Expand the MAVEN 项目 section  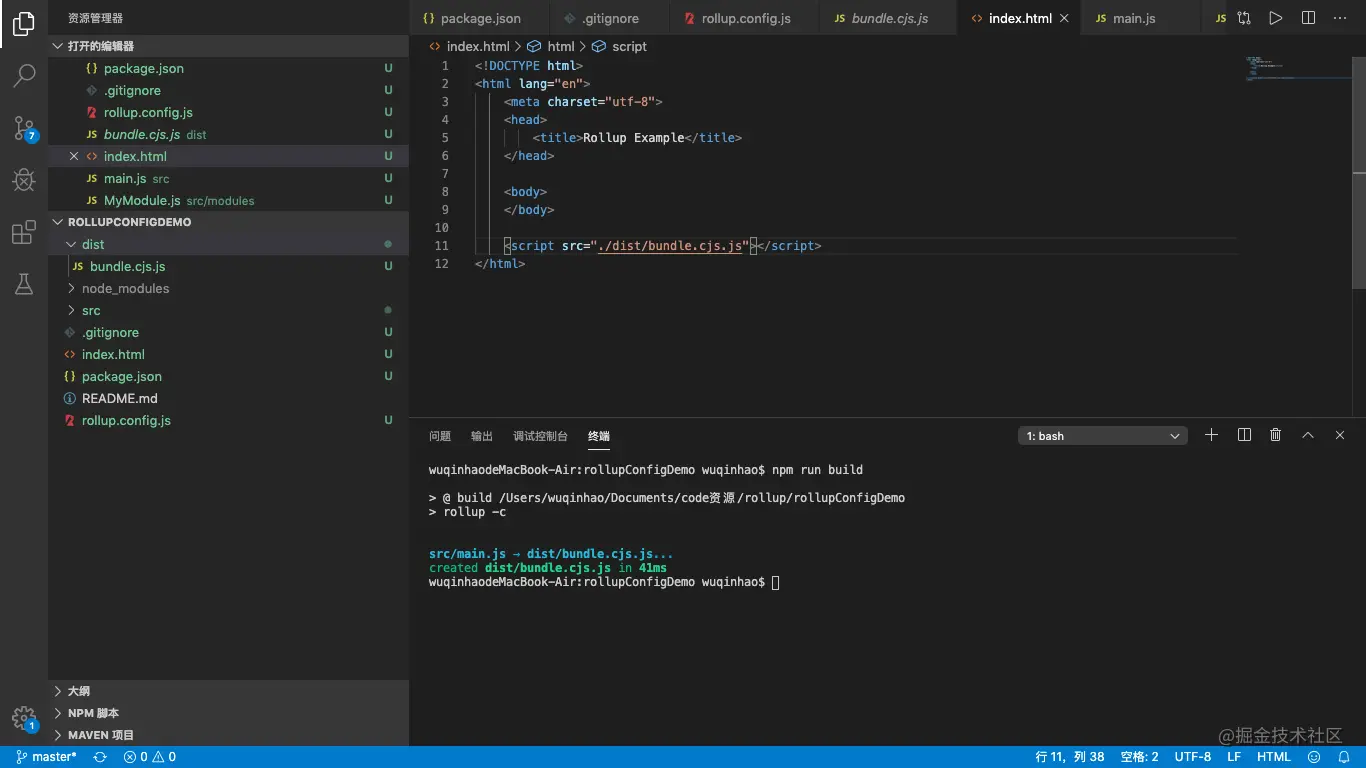[228, 735]
